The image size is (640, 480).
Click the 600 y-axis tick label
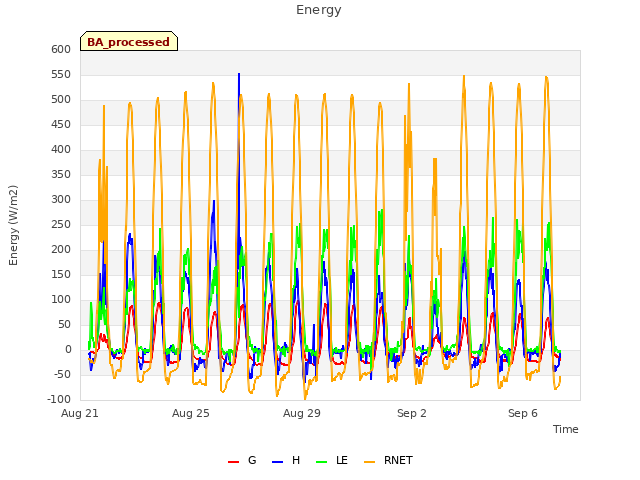61,49
